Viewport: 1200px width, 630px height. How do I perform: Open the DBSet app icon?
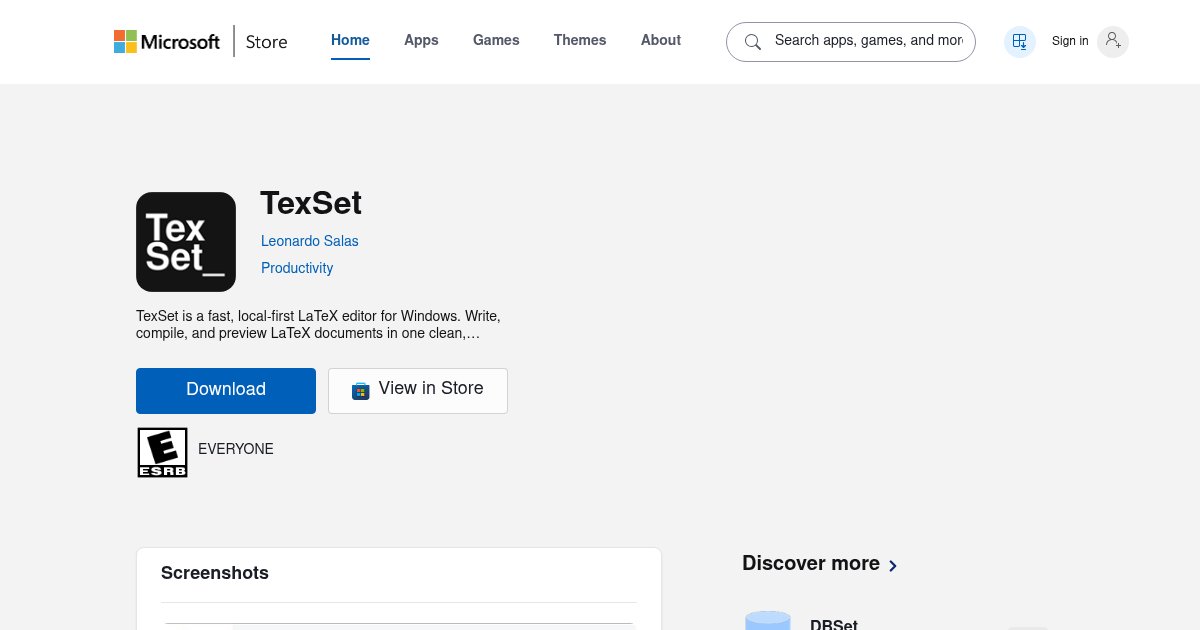point(768,620)
